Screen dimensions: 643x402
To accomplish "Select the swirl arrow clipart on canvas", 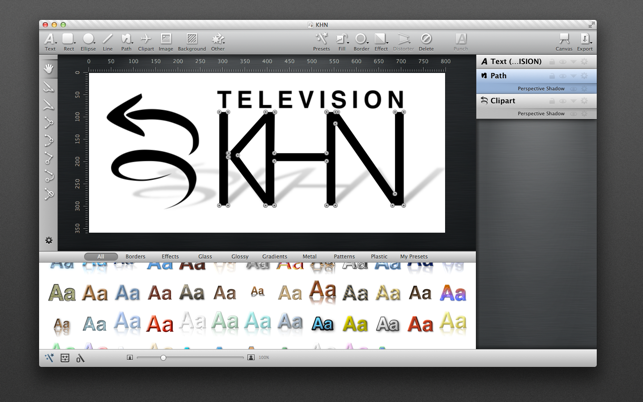I will coord(153,151).
